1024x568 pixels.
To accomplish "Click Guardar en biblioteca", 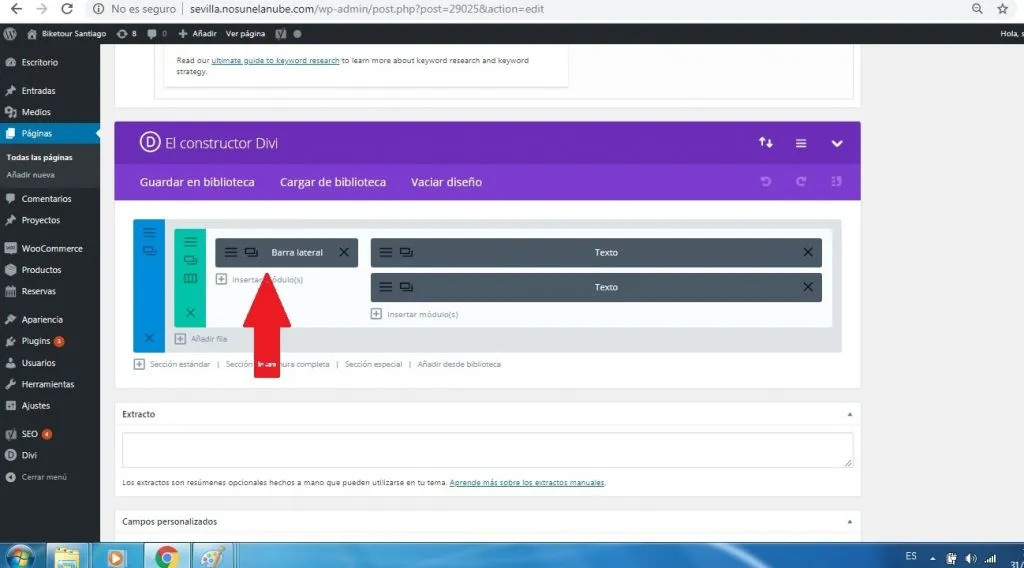I will point(197,182).
